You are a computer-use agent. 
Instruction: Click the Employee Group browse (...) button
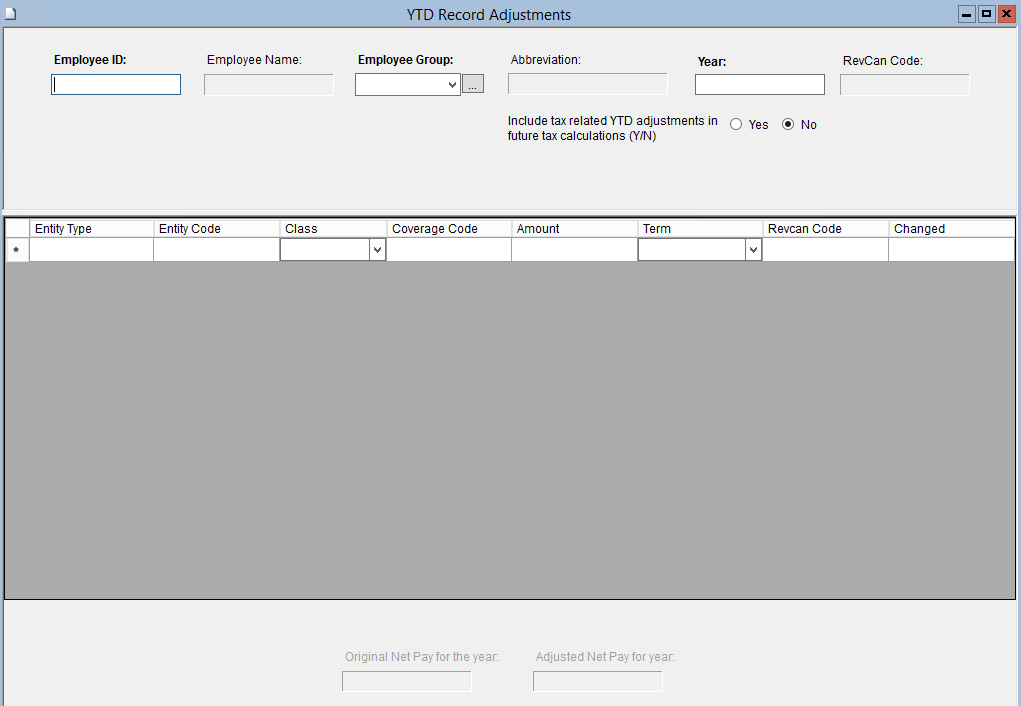tap(473, 85)
